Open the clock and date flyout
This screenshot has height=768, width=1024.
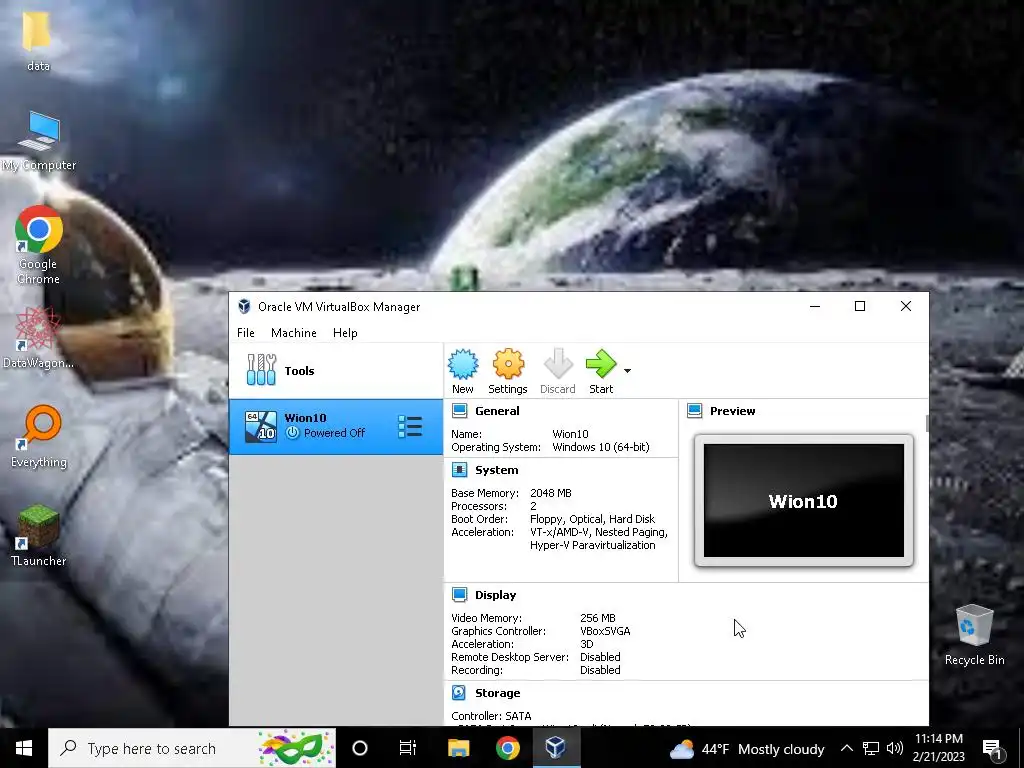[x=938, y=748]
